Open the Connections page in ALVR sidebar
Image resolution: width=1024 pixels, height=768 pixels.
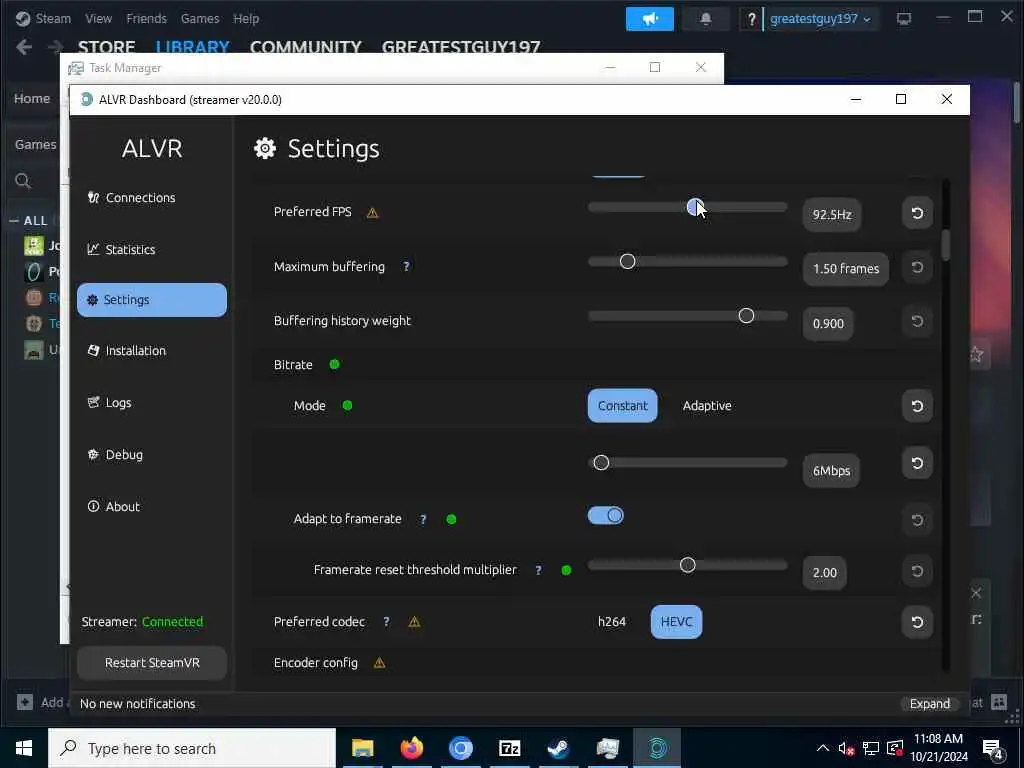(131, 197)
